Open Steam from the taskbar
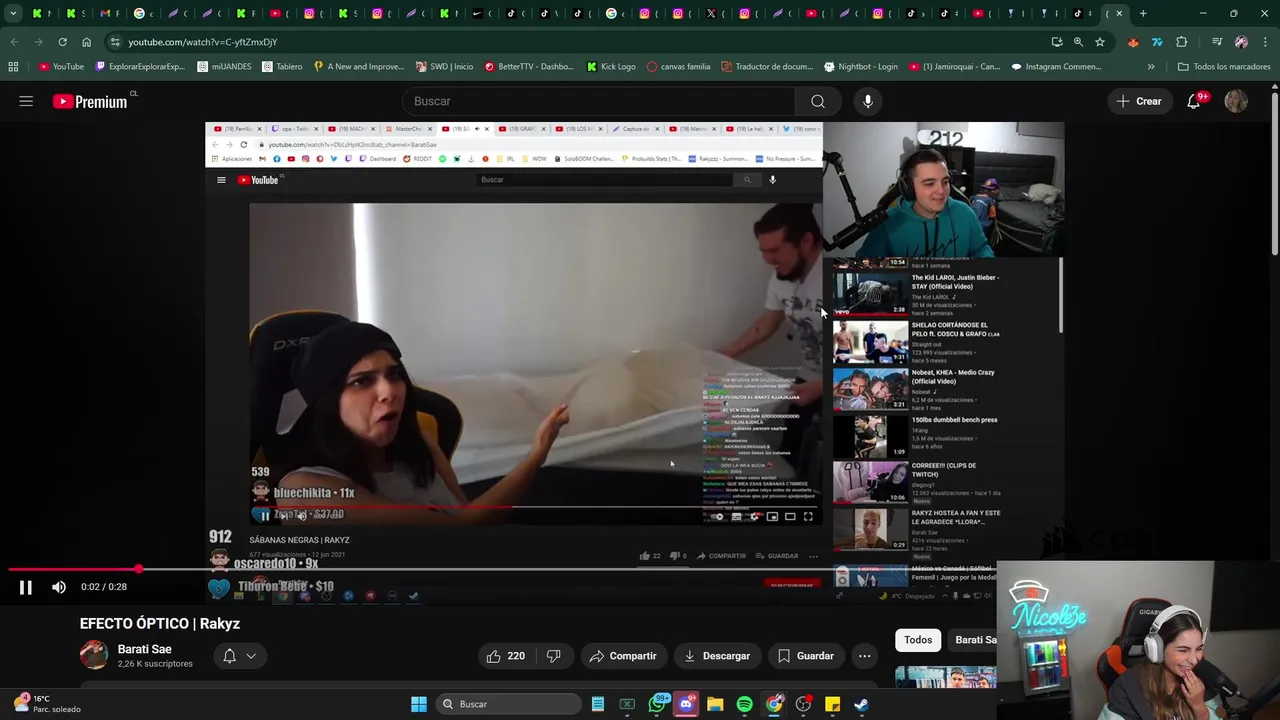The width and height of the screenshot is (1280, 720). tap(861, 704)
